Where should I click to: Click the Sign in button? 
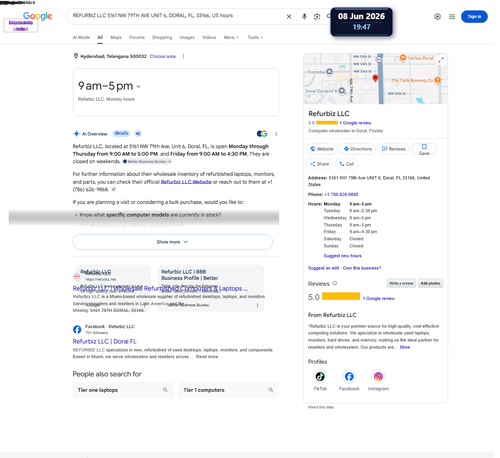[x=474, y=16]
